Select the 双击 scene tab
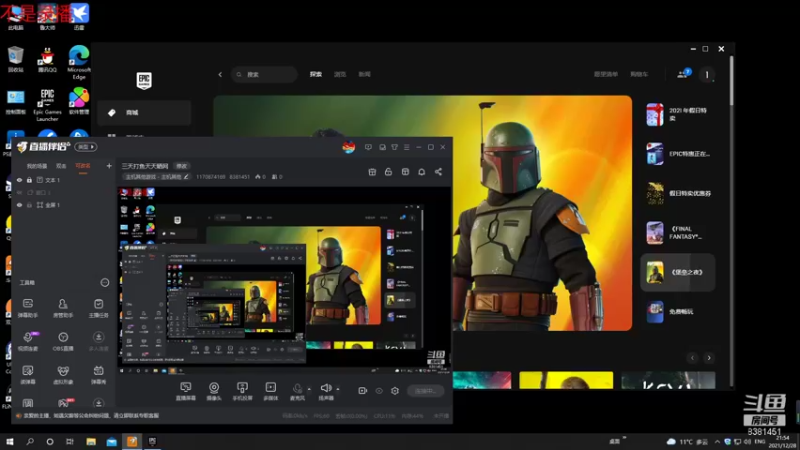800x450 pixels. pos(61,166)
